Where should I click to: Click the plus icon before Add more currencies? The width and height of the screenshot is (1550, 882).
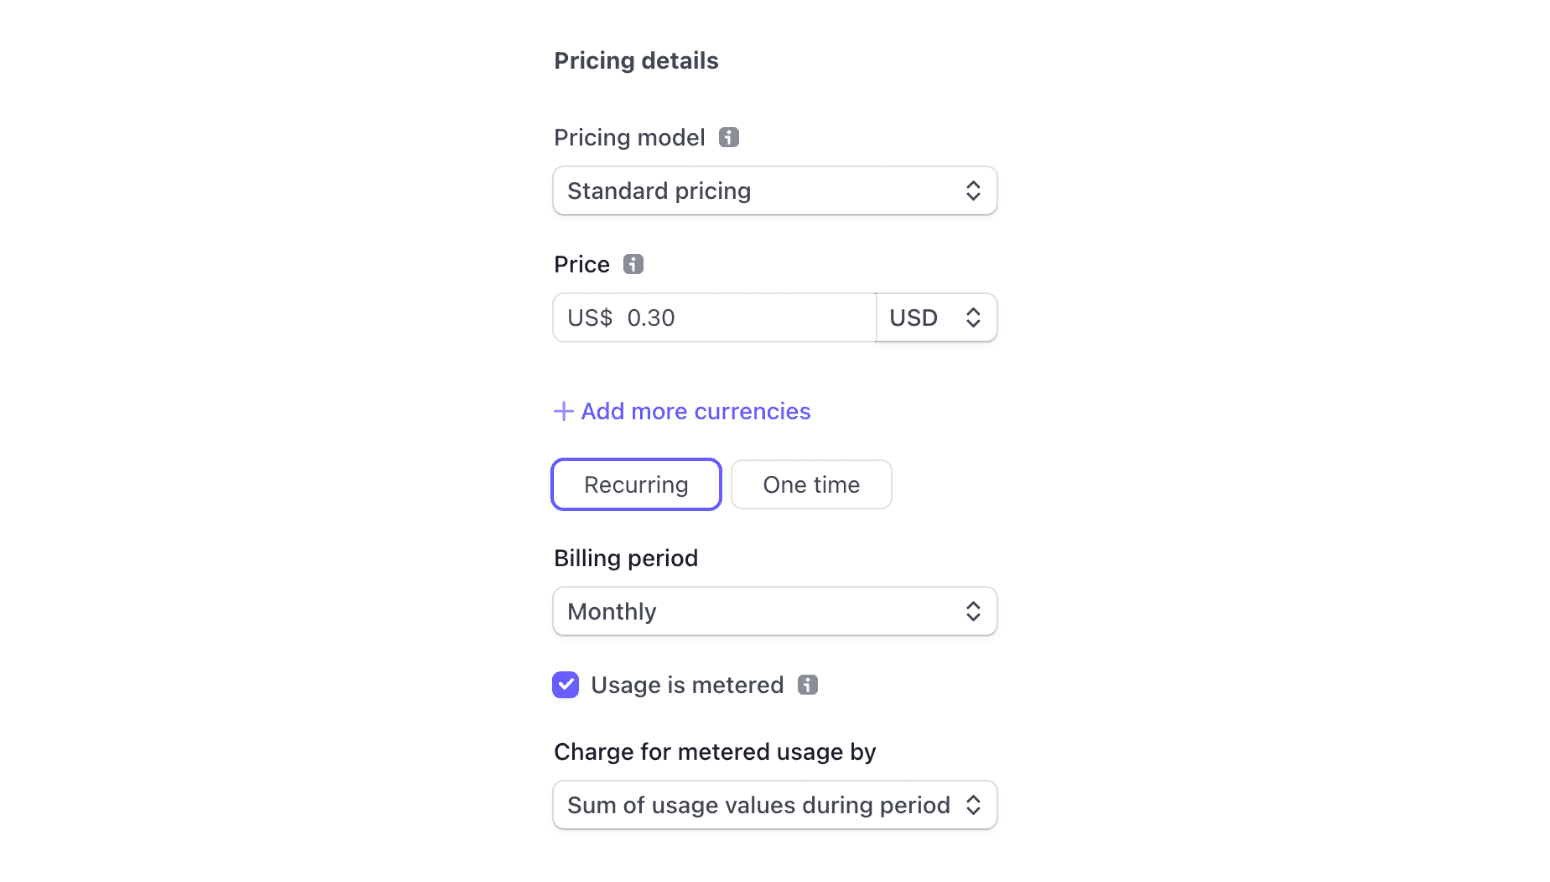[563, 411]
